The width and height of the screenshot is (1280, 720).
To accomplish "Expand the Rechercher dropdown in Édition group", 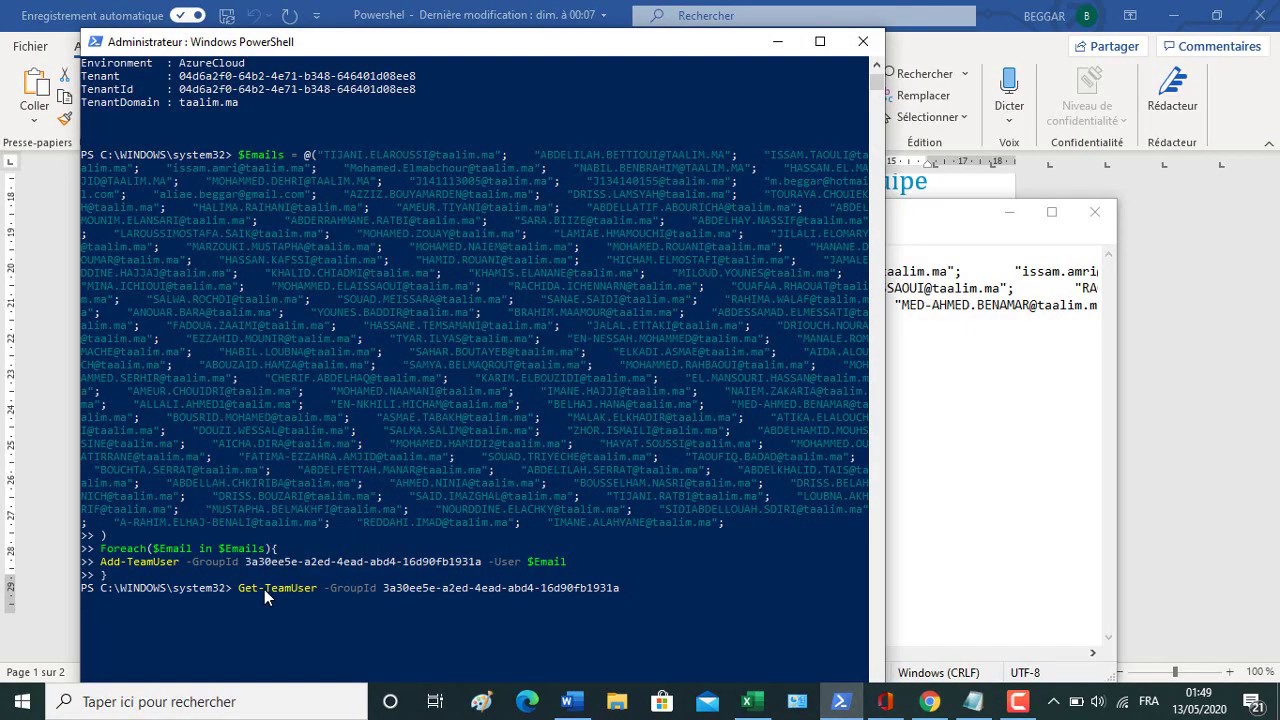I will click(x=965, y=73).
